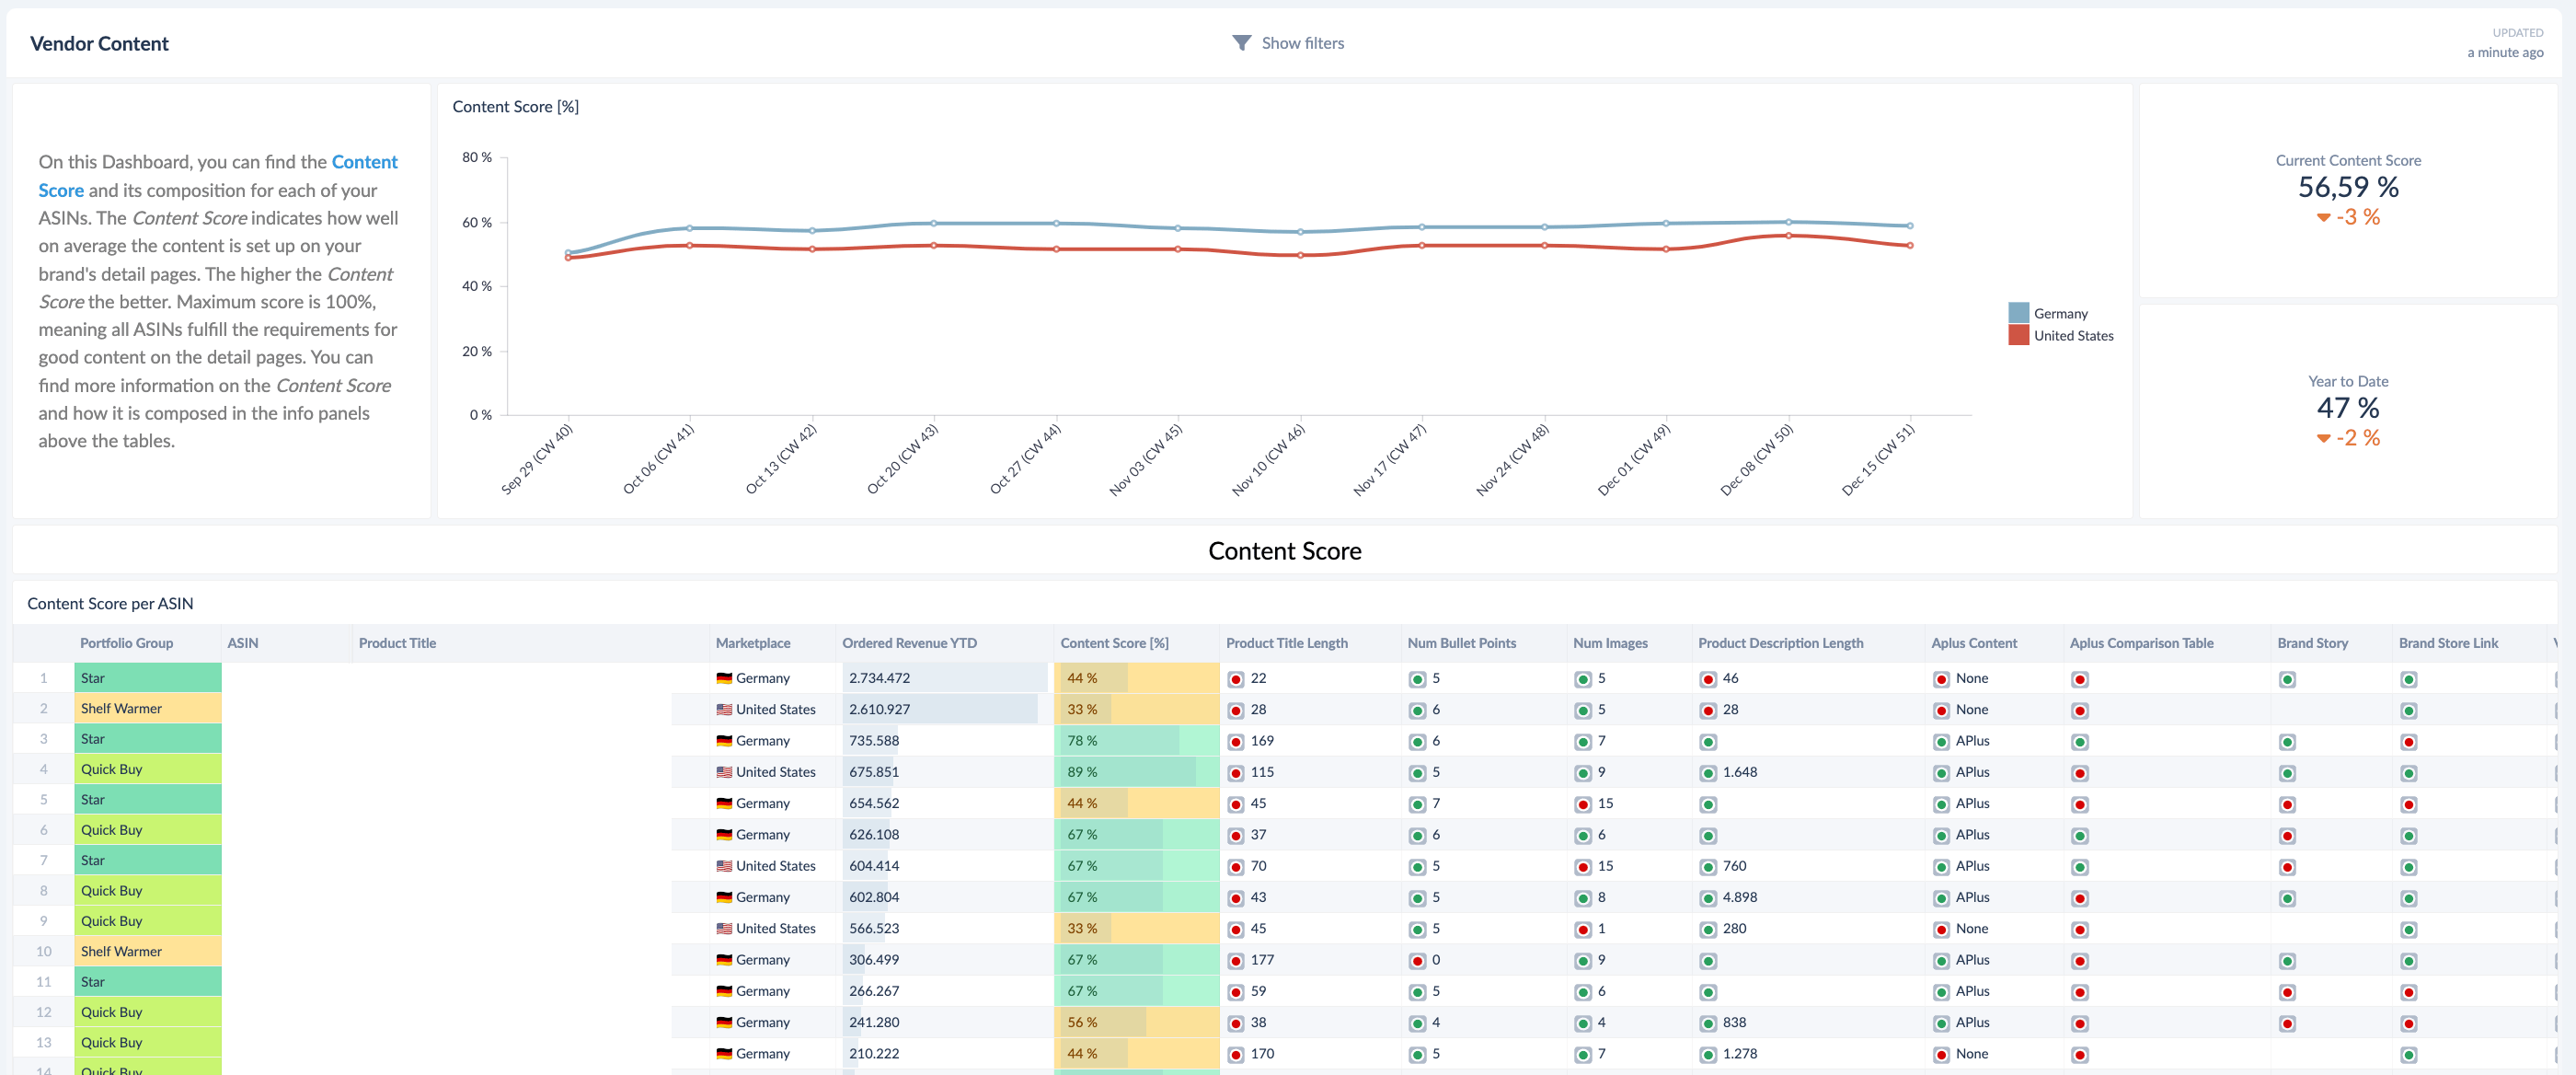Click the Aplus Comparison Table column header
The width and height of the screenshot is (2576, 1075).
(x=2141, y=643)
